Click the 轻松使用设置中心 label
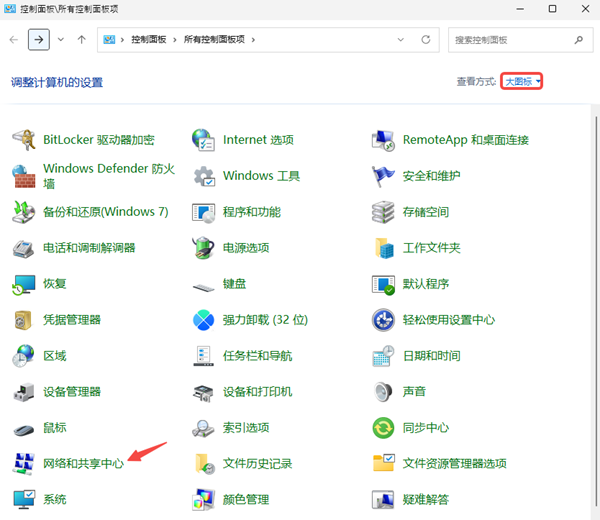Viewport: 600px width, 520px height. [x=448, y=320]
